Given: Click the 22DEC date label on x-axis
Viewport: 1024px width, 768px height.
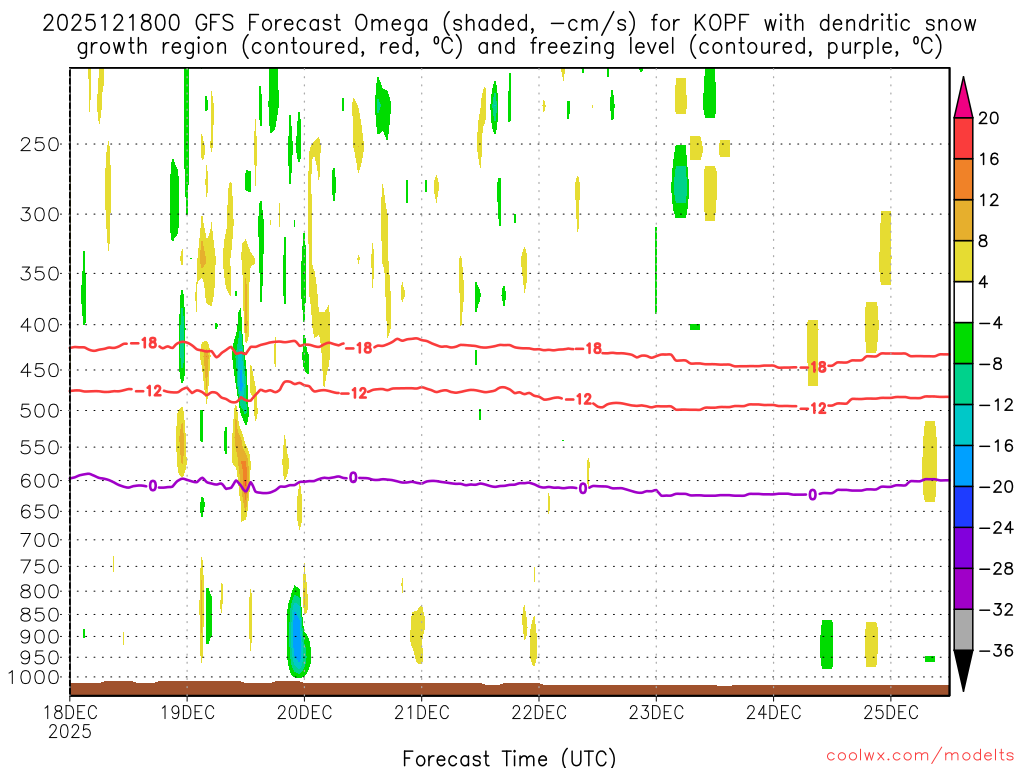Looking at the screenshot, I should click(539, 712).
